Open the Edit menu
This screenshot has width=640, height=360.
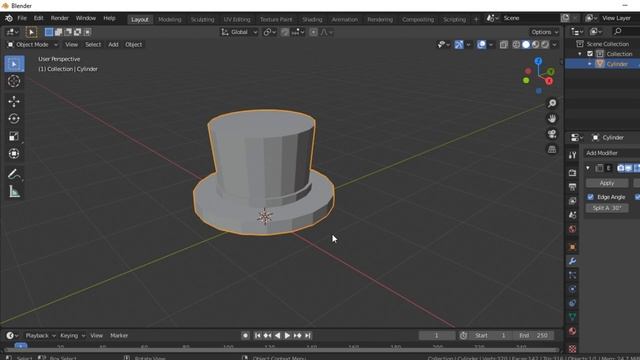pos(38,18)
